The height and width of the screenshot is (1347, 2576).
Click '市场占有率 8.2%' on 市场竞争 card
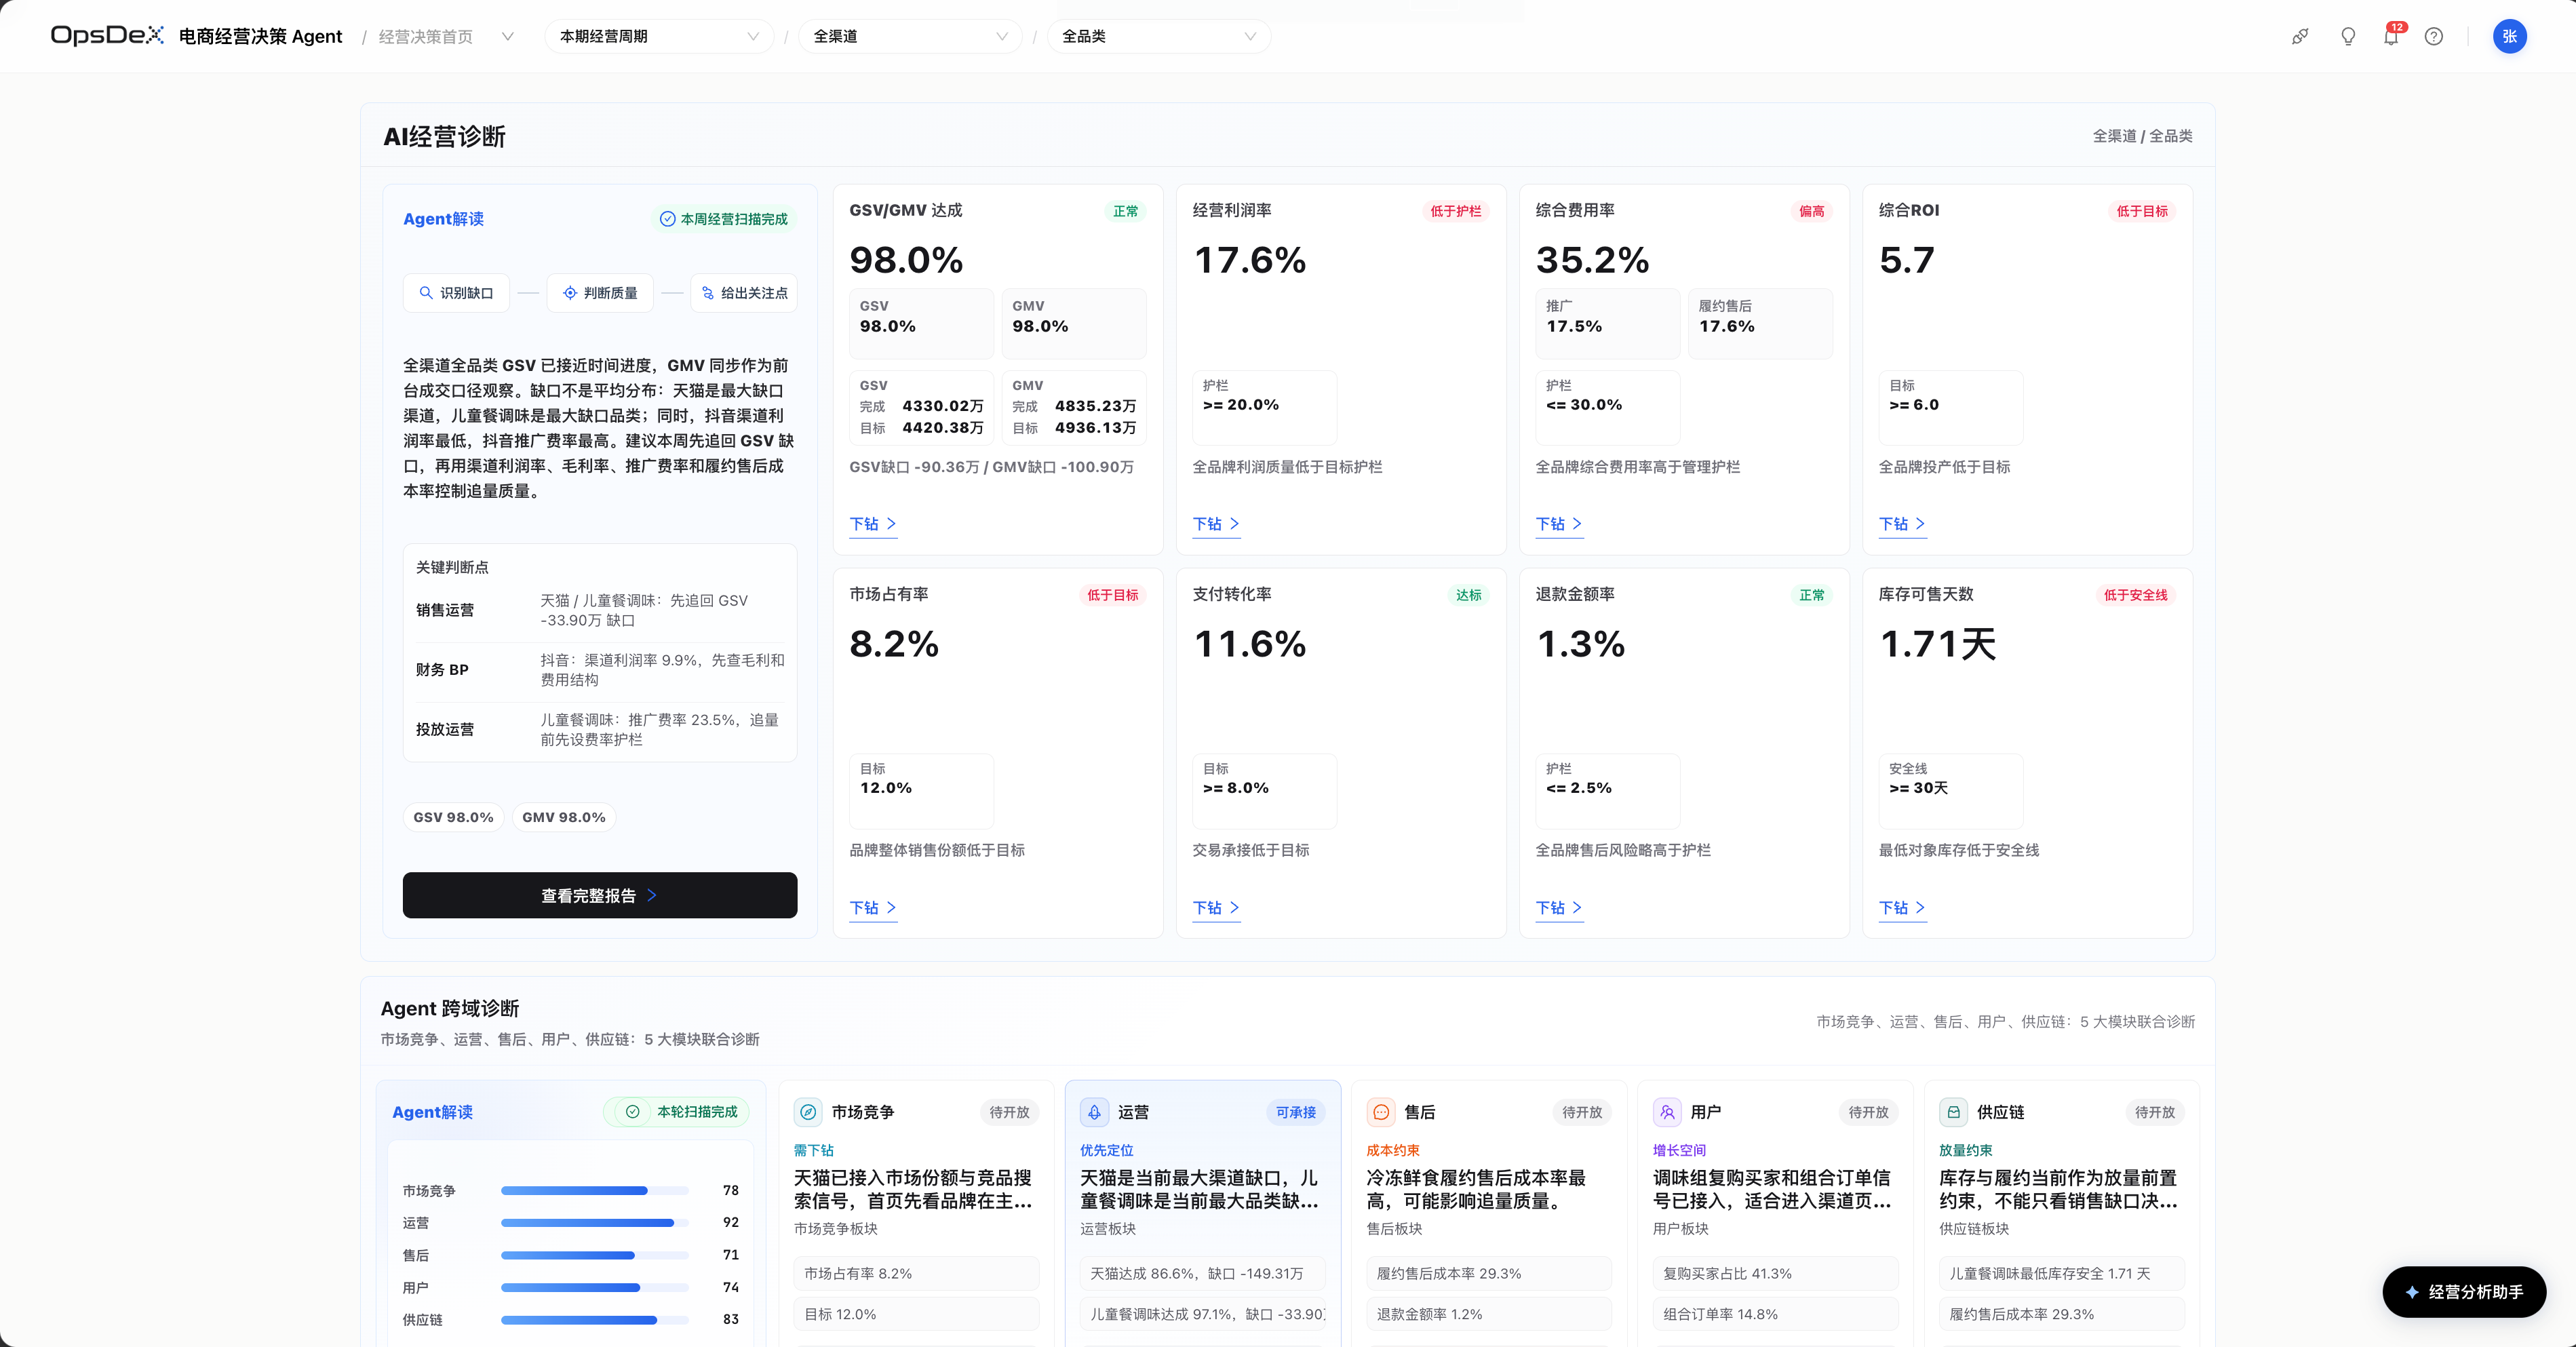coord(917,1273)
